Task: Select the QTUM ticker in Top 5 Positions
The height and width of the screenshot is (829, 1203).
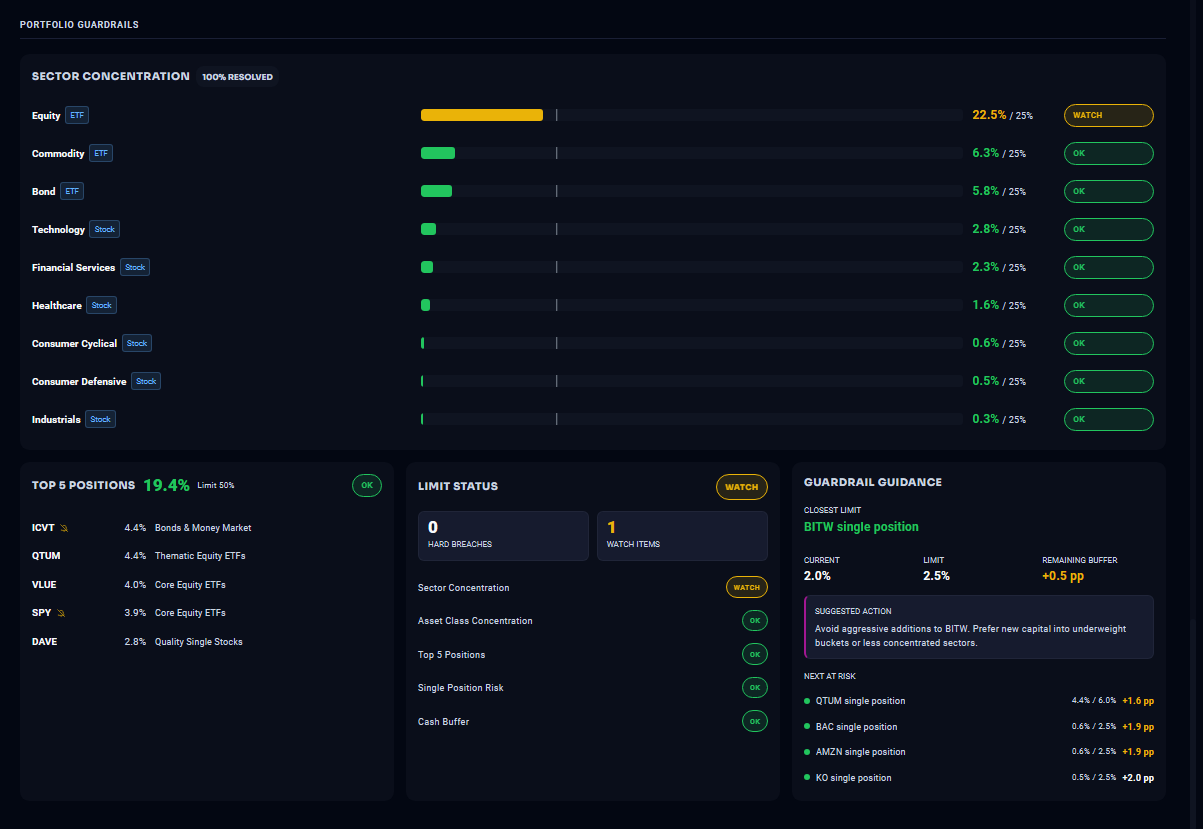Action: (x=46, y=556)
